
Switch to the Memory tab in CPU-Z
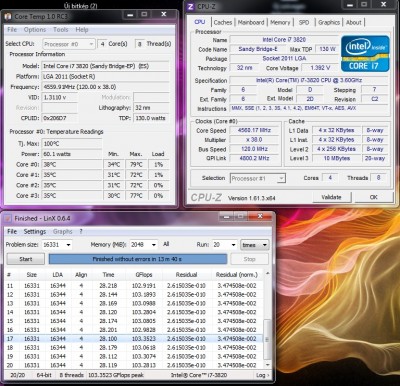pos(280,22)
